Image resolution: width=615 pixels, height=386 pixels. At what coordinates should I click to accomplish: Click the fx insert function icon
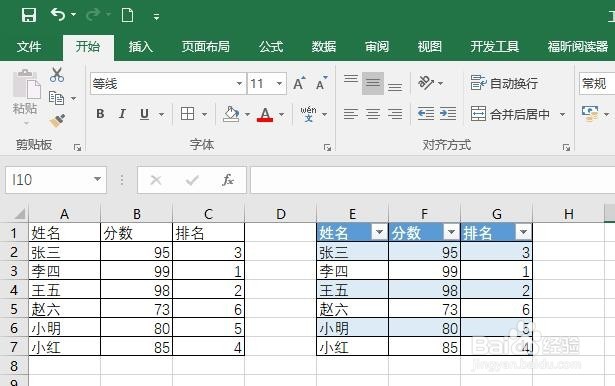[x=228, y=180]
